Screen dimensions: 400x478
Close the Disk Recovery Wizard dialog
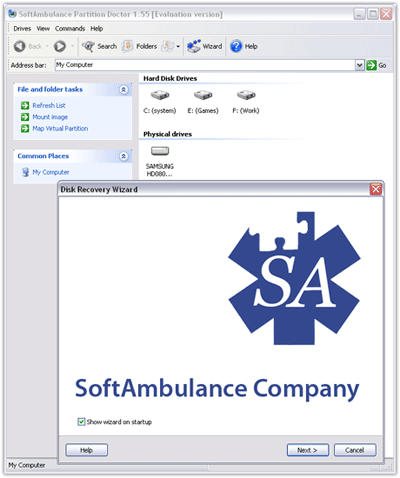coord(376,189)
